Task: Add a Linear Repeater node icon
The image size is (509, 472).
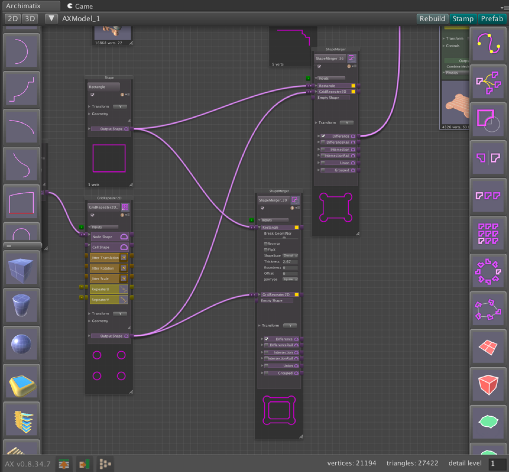Action: click(488, 196)
